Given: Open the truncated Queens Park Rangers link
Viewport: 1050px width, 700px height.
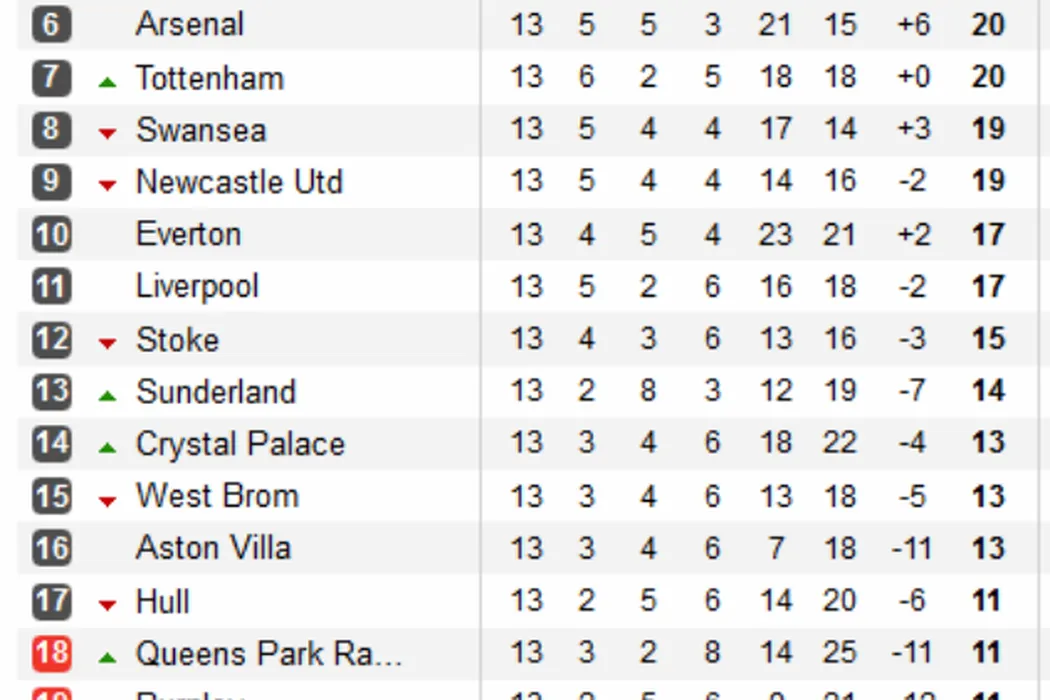Looking at the screenshot, I should point(268,654).
